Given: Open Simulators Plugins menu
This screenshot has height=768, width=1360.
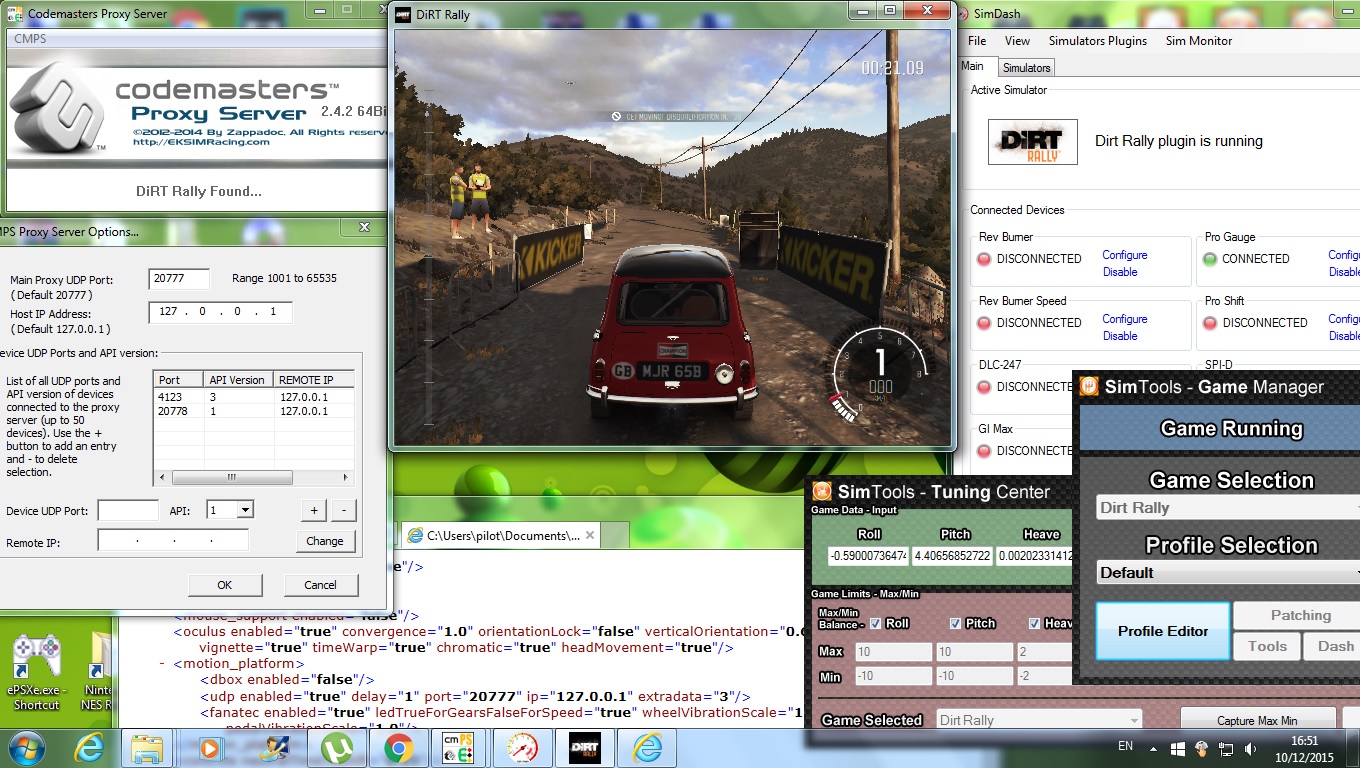Looking at the screenshot, I should (x=1098, y=41).
